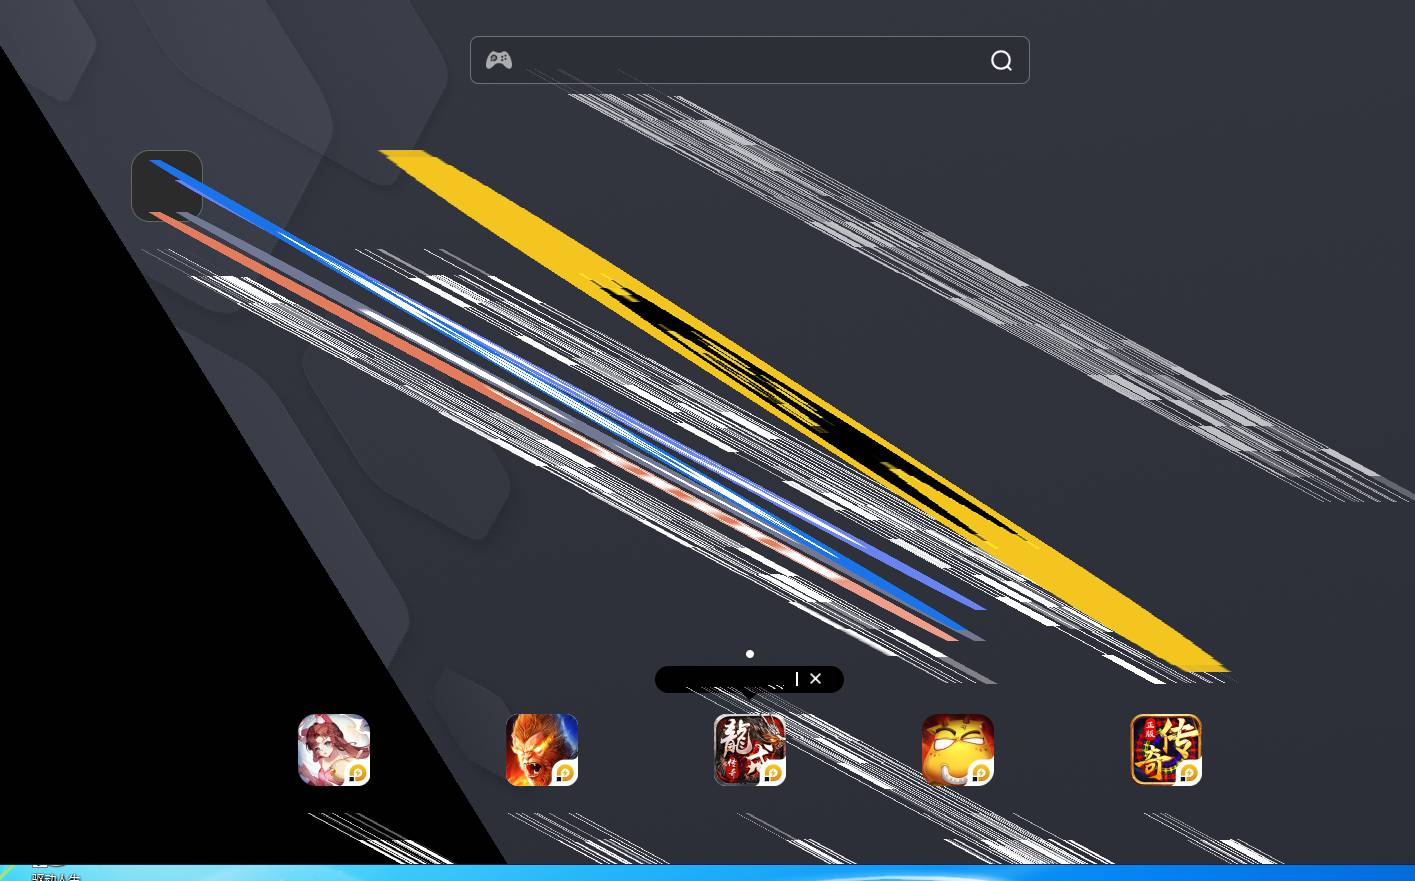This screenshot has width=1415, height=881.
Task: Open the dark rounded app tile
Action: pos(167,186)
